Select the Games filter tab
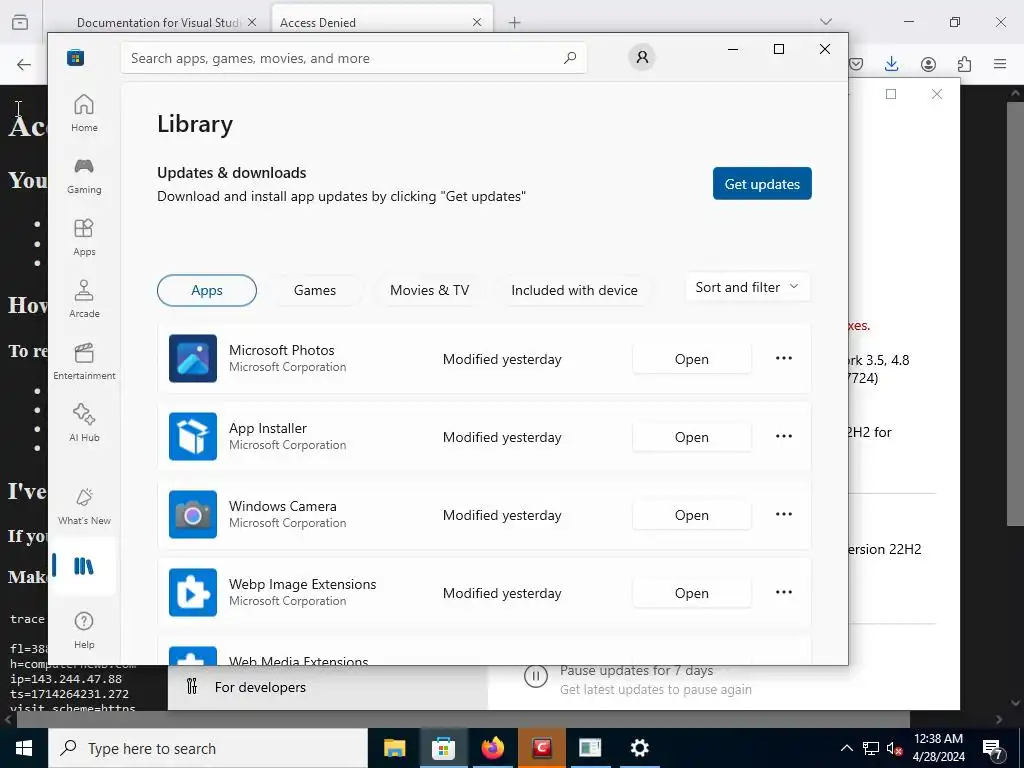Screen dimensions: 1024x768 pos(315,291)
